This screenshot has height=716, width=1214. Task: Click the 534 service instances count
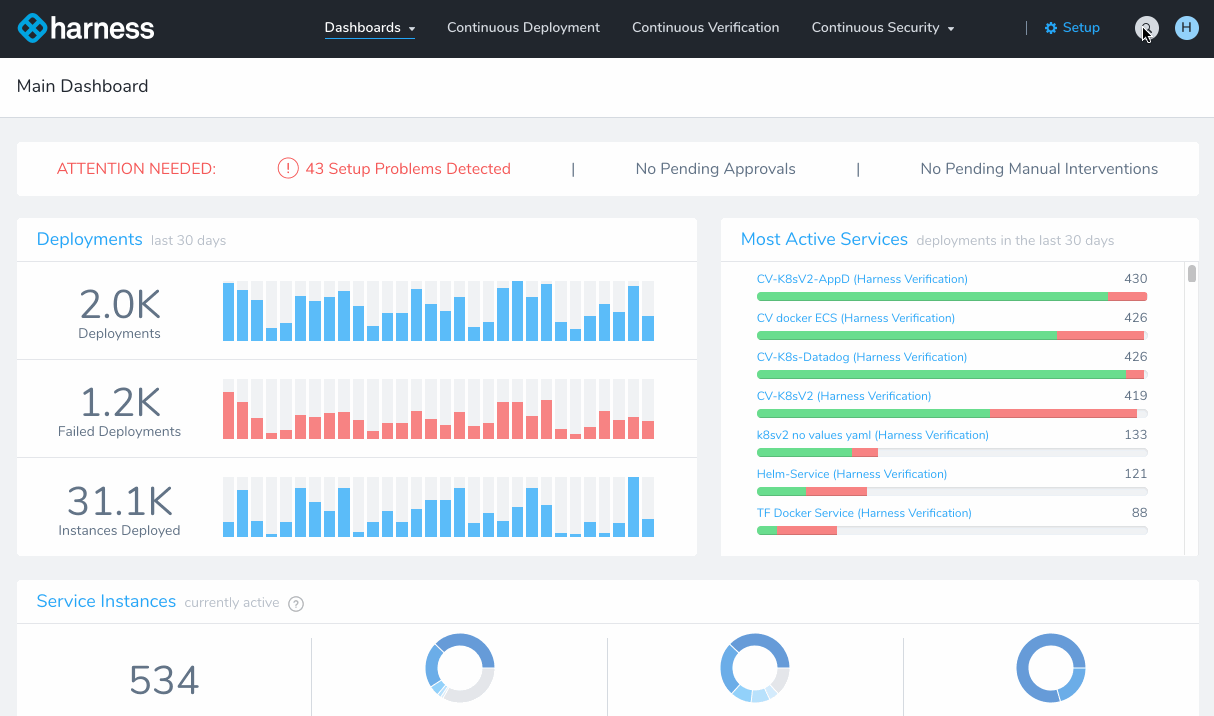click(x=164, y=680)
